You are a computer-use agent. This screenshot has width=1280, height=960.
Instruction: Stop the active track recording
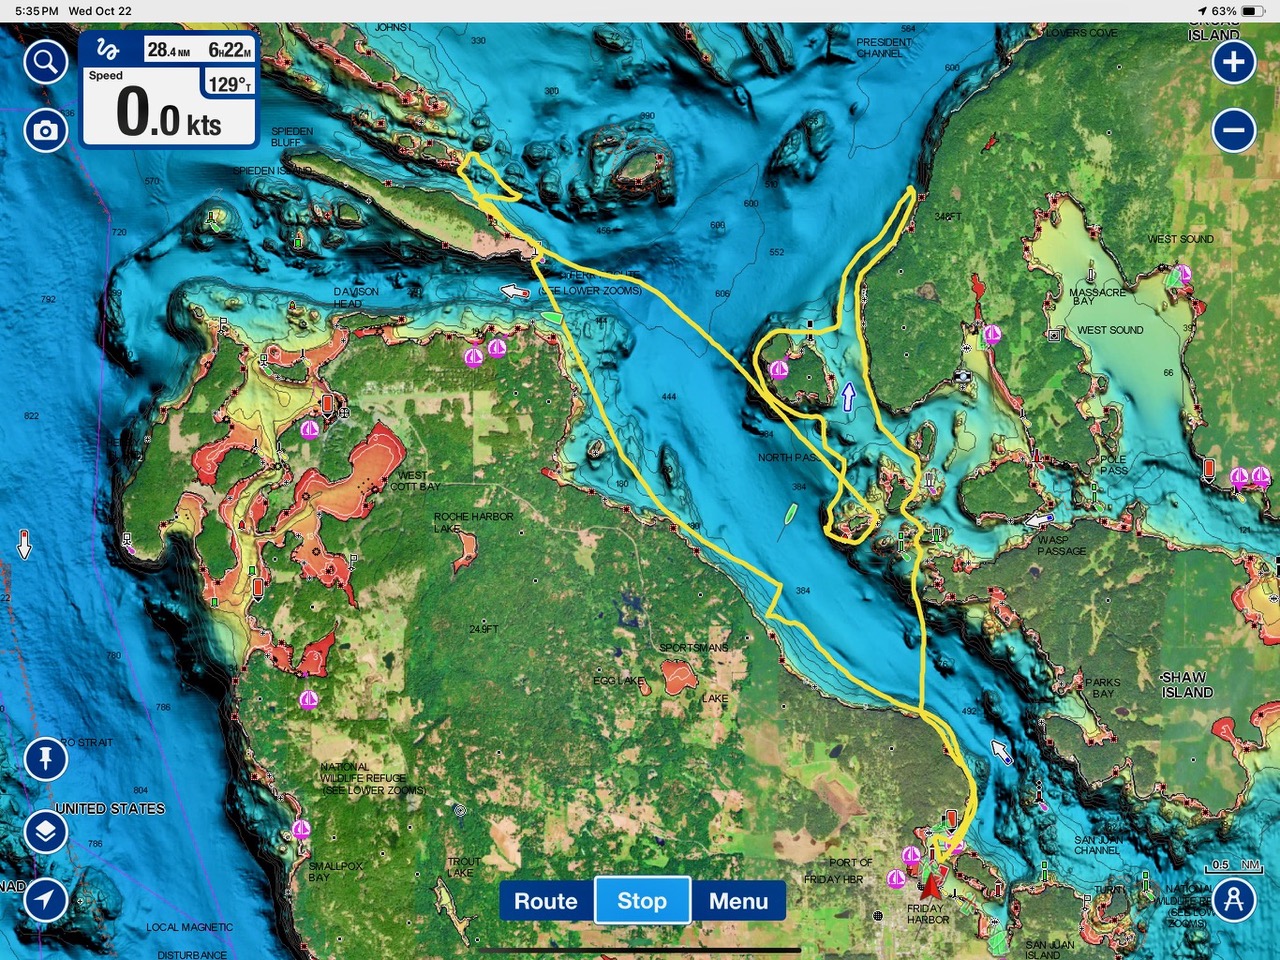coord(641,901)
